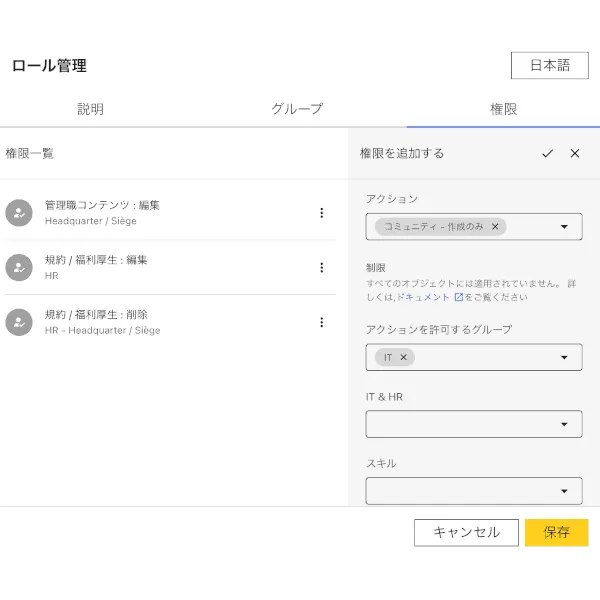Switch to the グループ tab
600x600 pixels.
[297, 109]
